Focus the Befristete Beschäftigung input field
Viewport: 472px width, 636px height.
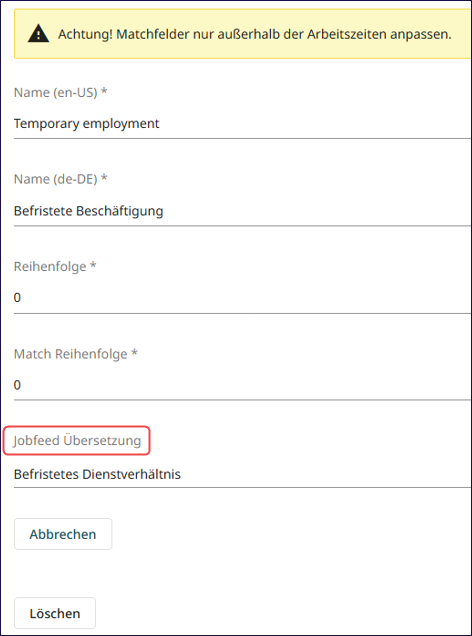(242, 211)
